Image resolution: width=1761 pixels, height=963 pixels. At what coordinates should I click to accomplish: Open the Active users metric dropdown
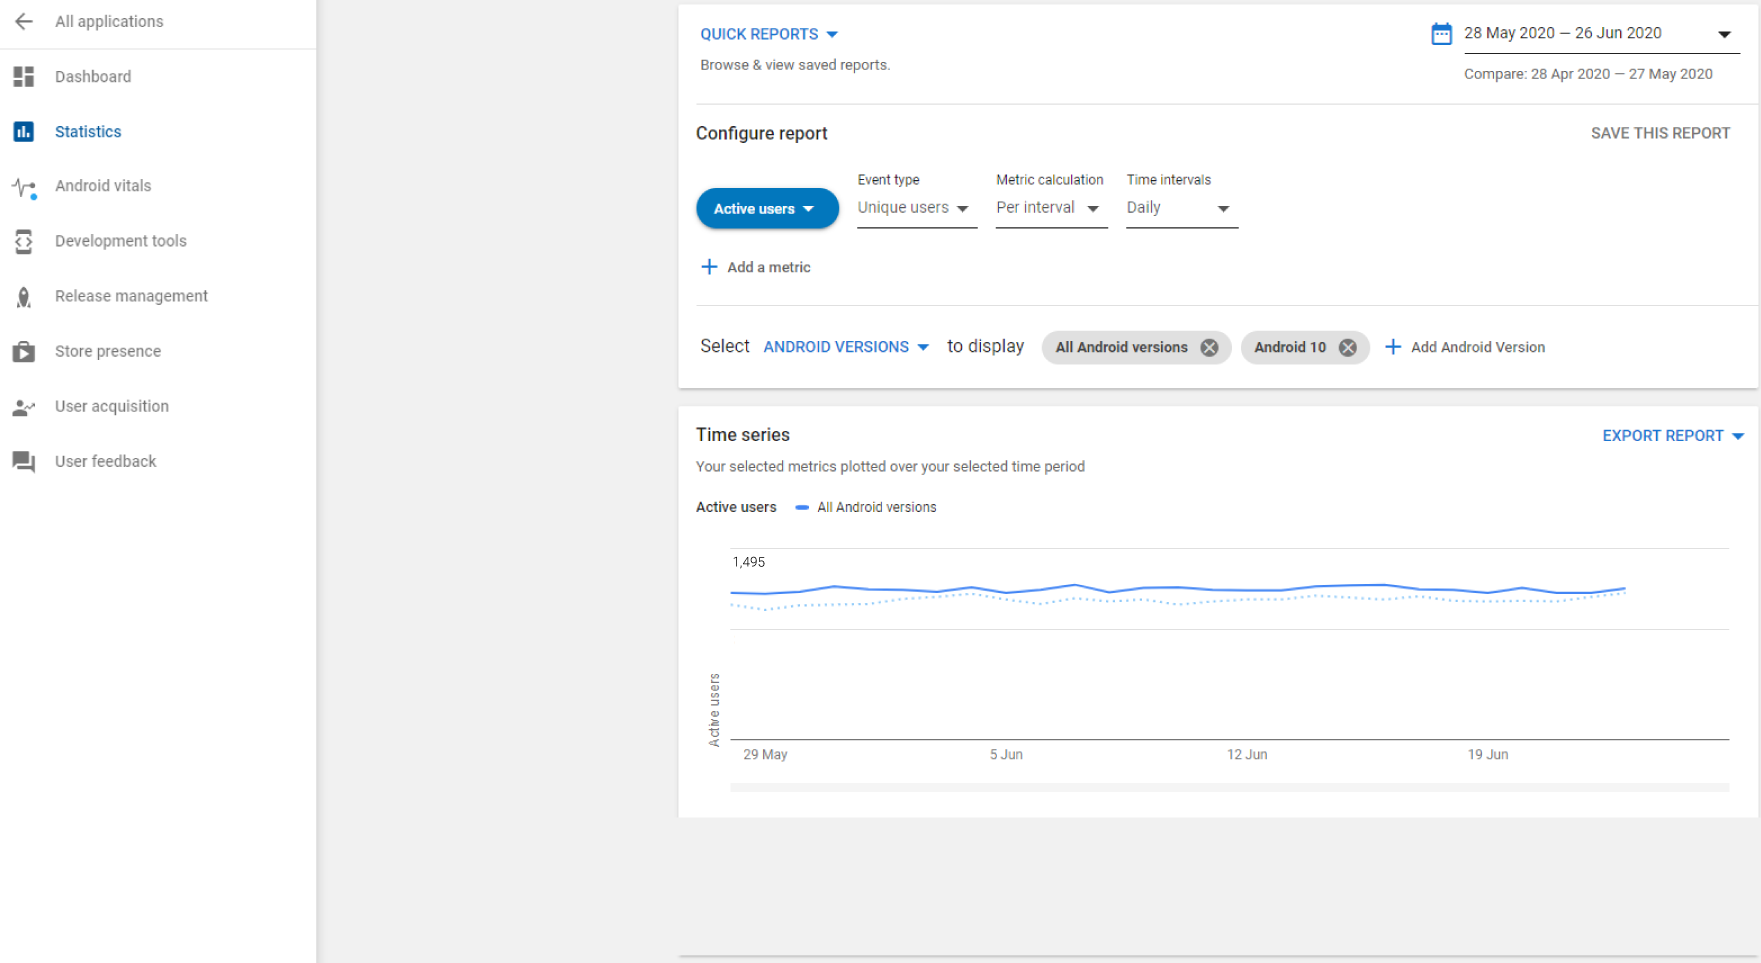click(x=766, y=208)
